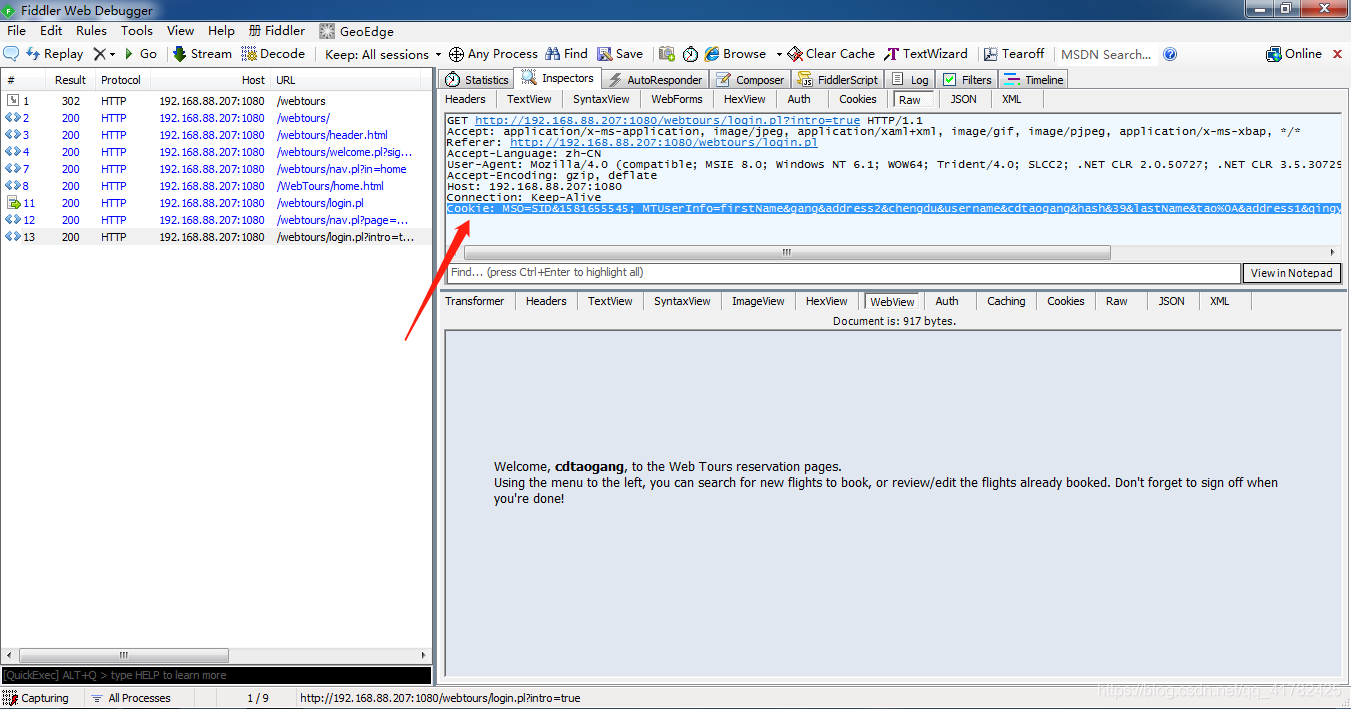
Task: Toggle Decode option in toolbar
Action: coord(273,54)
